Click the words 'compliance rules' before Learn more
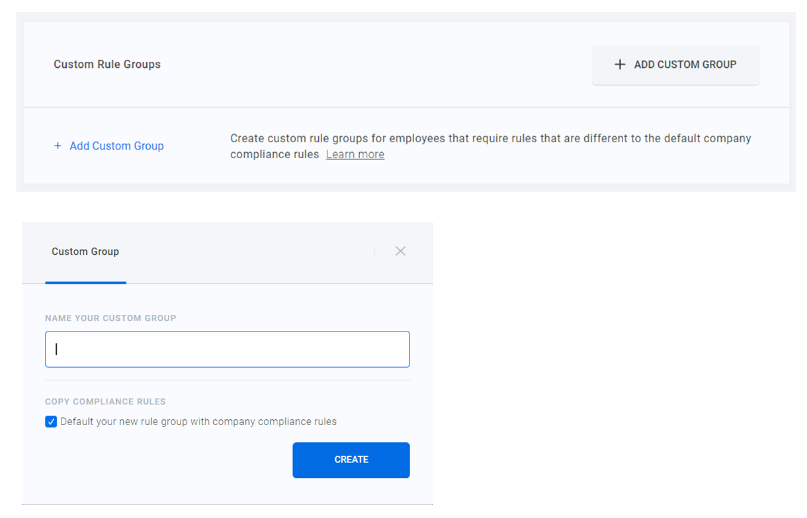Screen dimensions: 807x518 275,155
